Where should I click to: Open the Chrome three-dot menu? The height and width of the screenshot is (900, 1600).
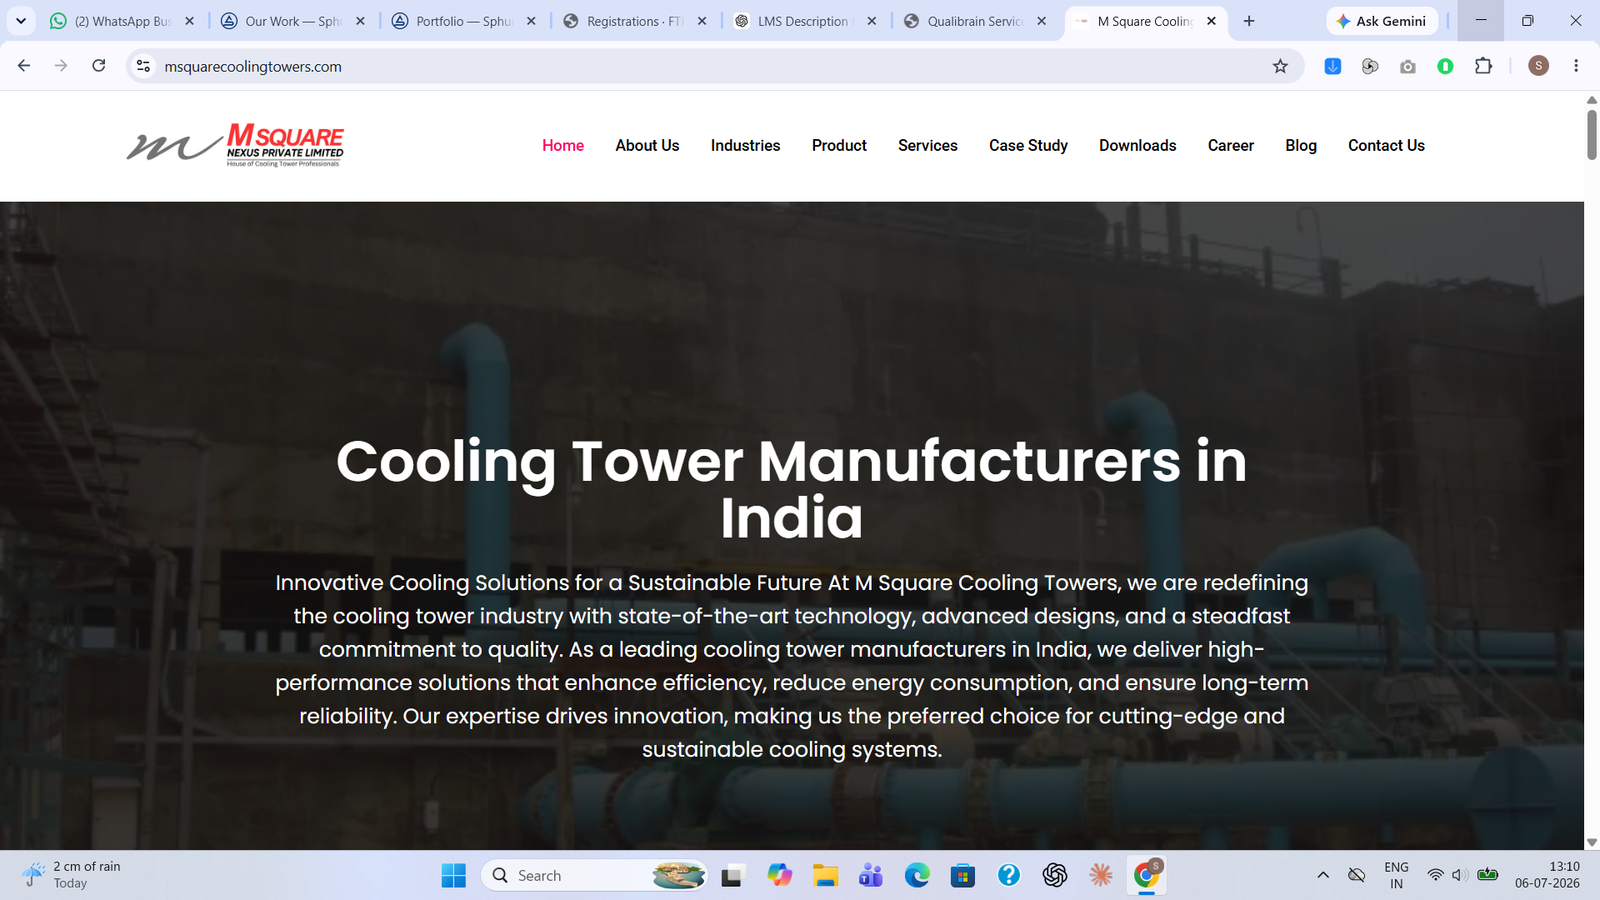pos(1576,66)
